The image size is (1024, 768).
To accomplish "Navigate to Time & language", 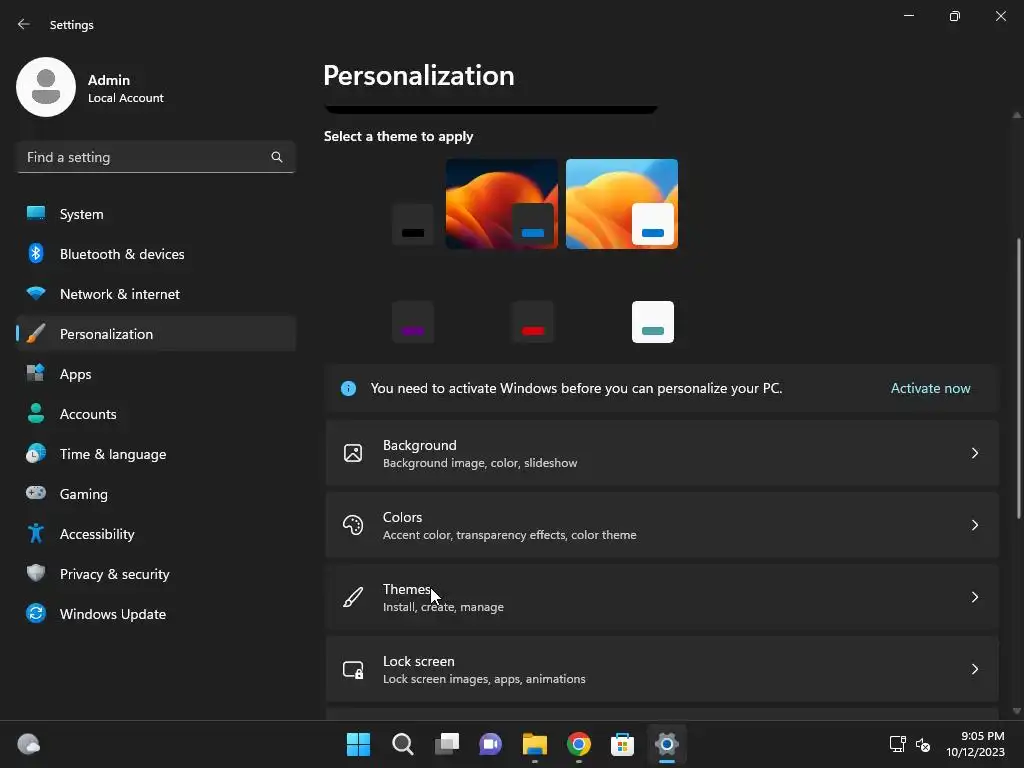I will 156,454.
